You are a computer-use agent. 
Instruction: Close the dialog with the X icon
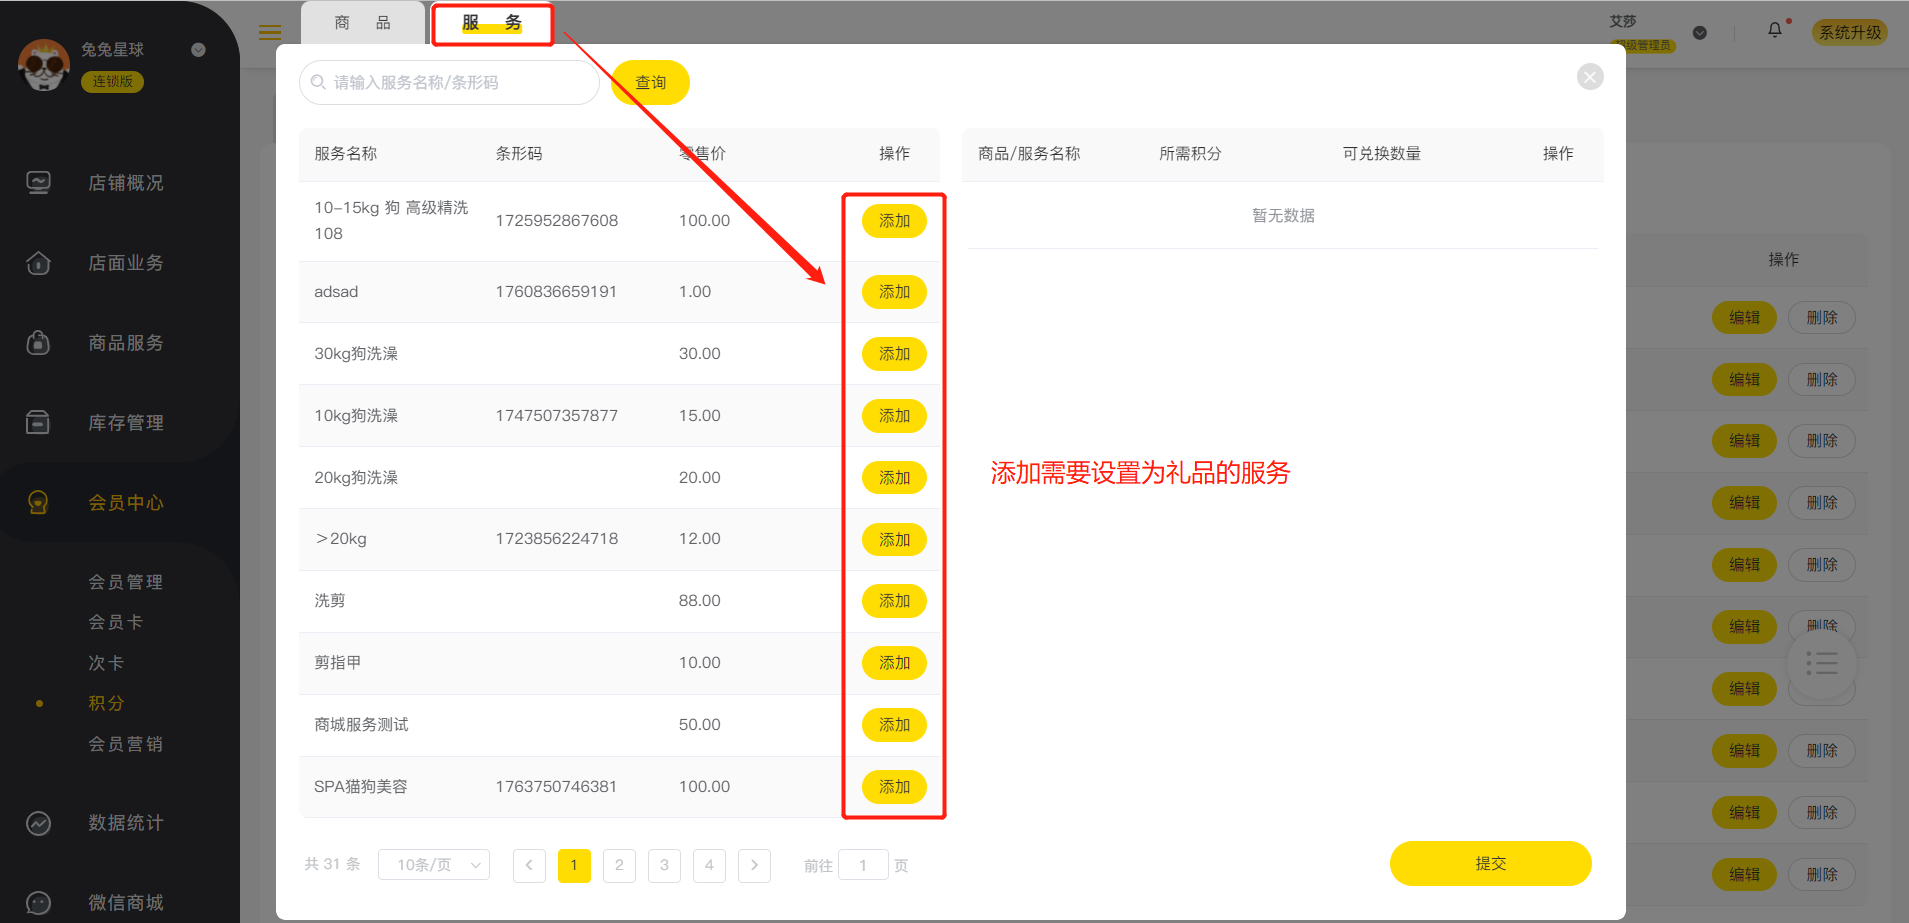point(1590,77)
